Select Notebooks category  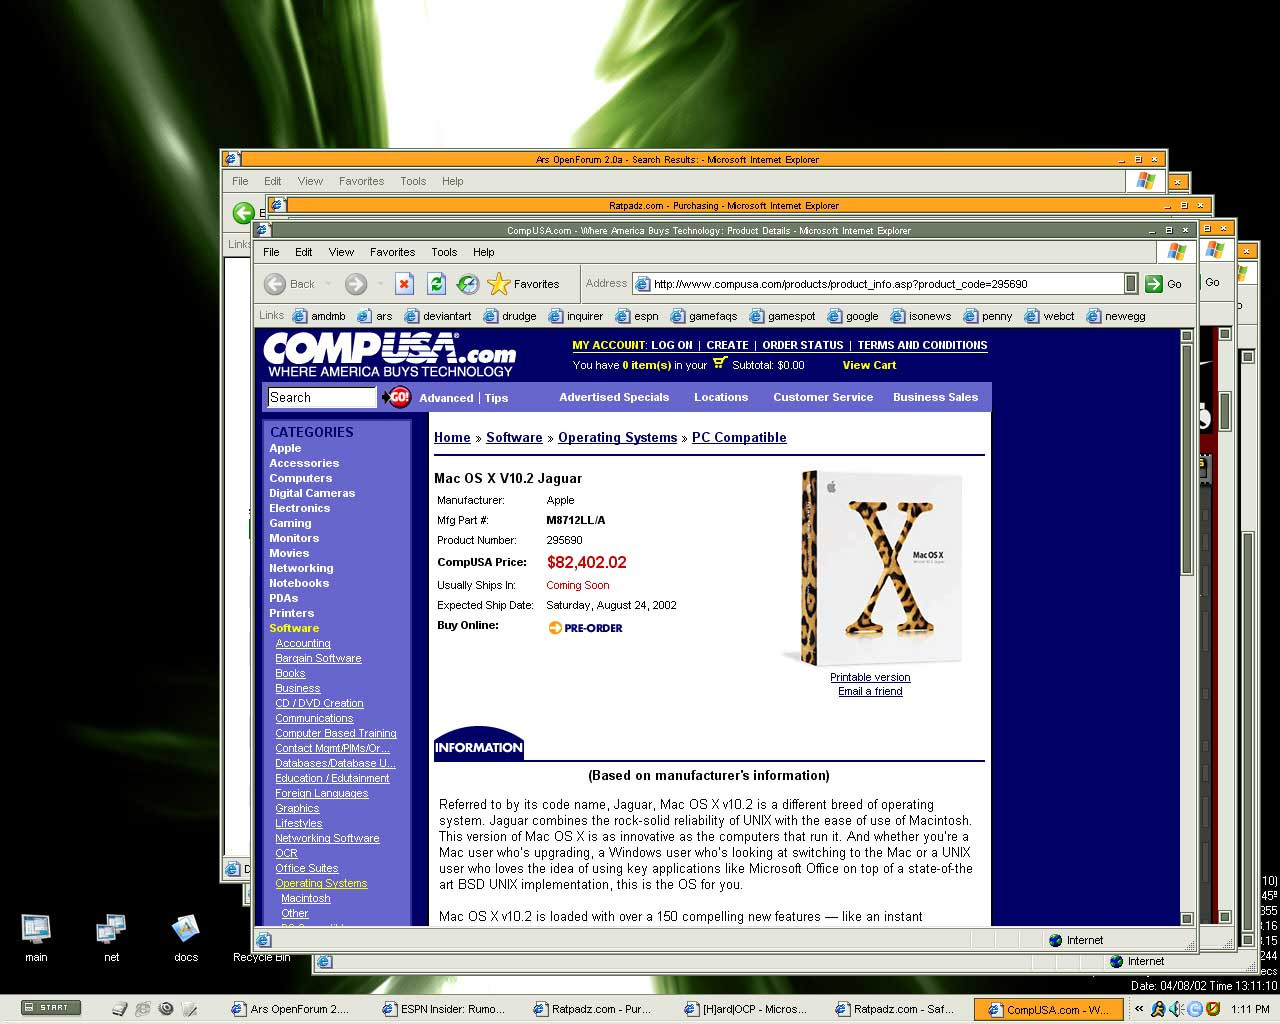coord(299,583)
